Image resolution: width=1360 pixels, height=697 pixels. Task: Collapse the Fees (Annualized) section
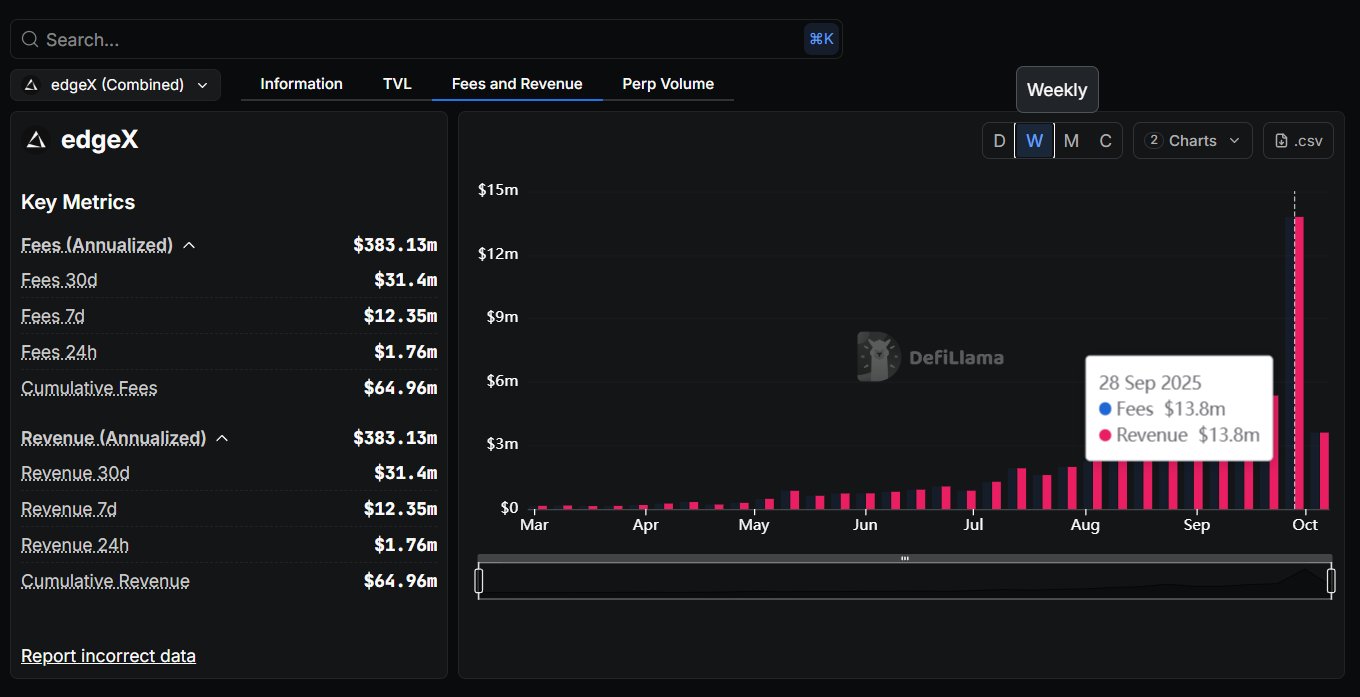tap(189, 244)
